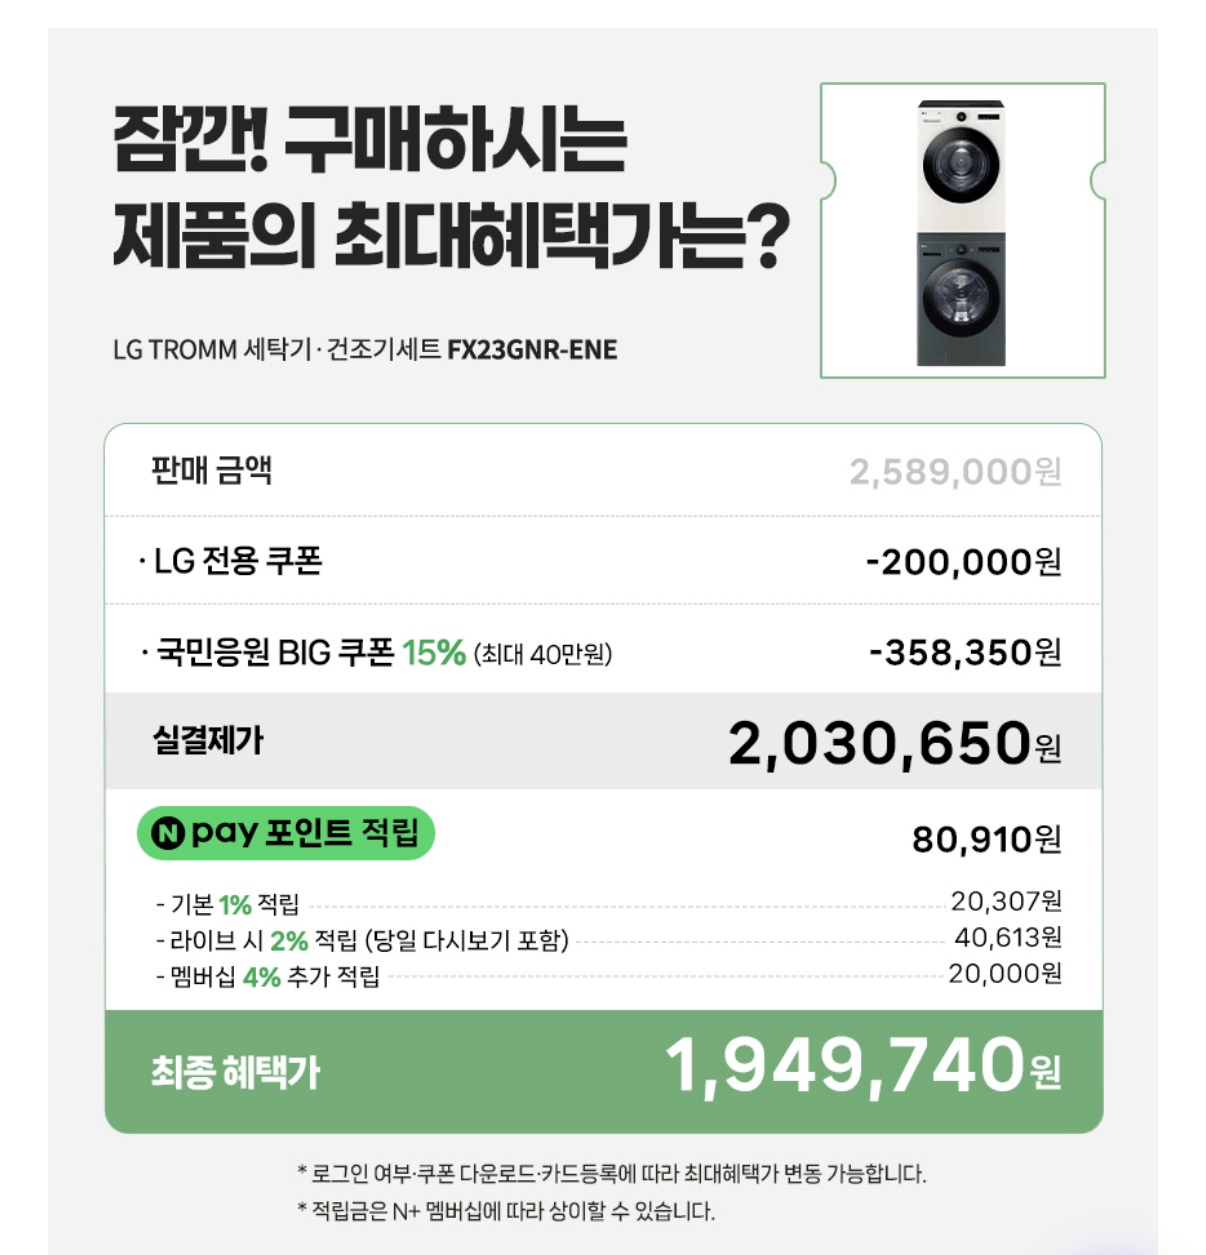Click the 실결제가 2,030,650원 amount
This screenshot has height=1255, width=1206.
[x=894, y=744]
